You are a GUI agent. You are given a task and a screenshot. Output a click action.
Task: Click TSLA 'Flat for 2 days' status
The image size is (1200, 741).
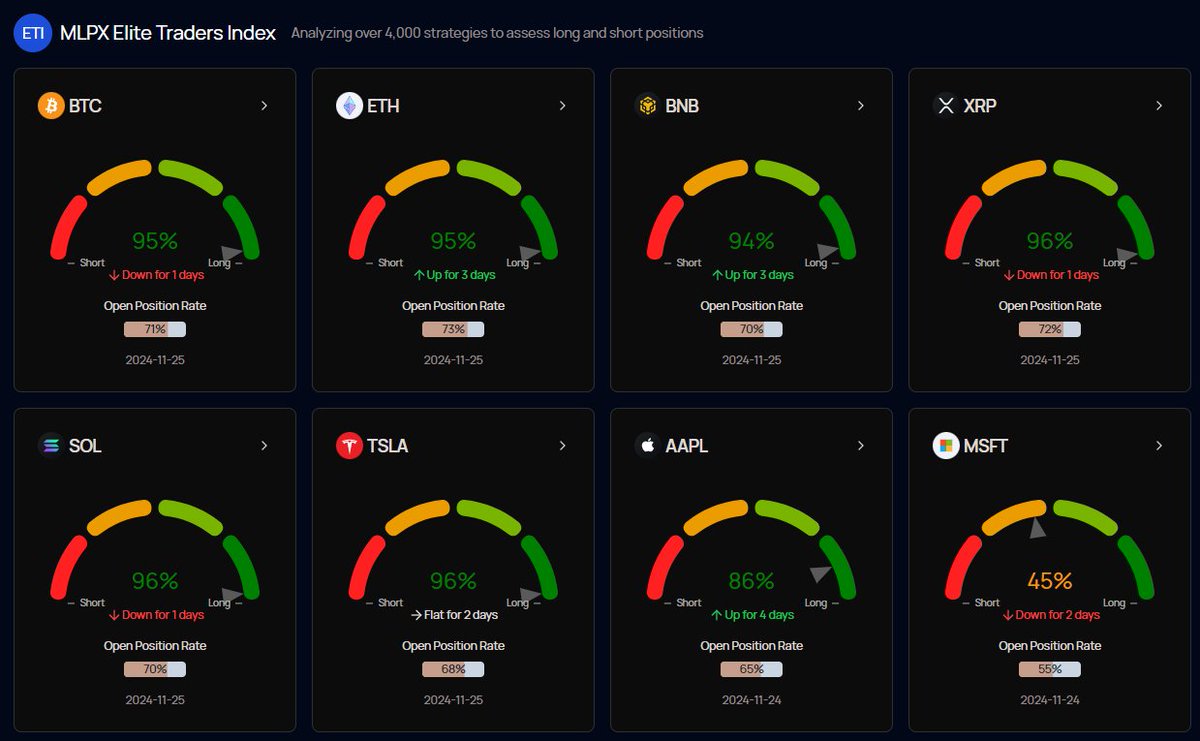[x=453, y=615]
